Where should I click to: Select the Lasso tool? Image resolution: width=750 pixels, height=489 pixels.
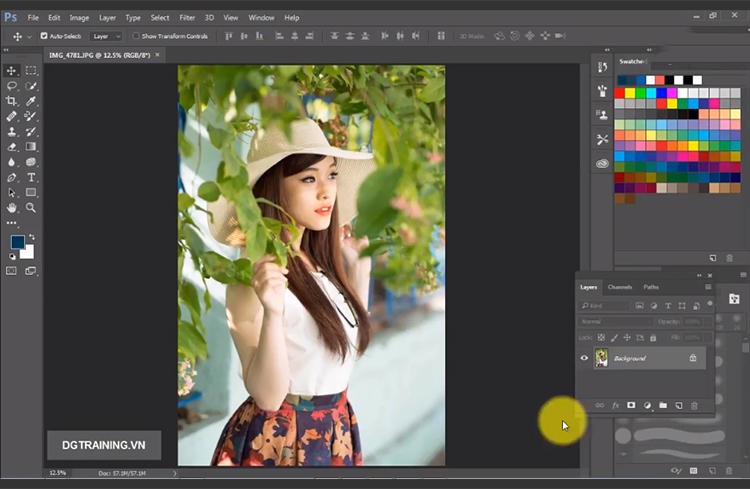tap(12, 86)
